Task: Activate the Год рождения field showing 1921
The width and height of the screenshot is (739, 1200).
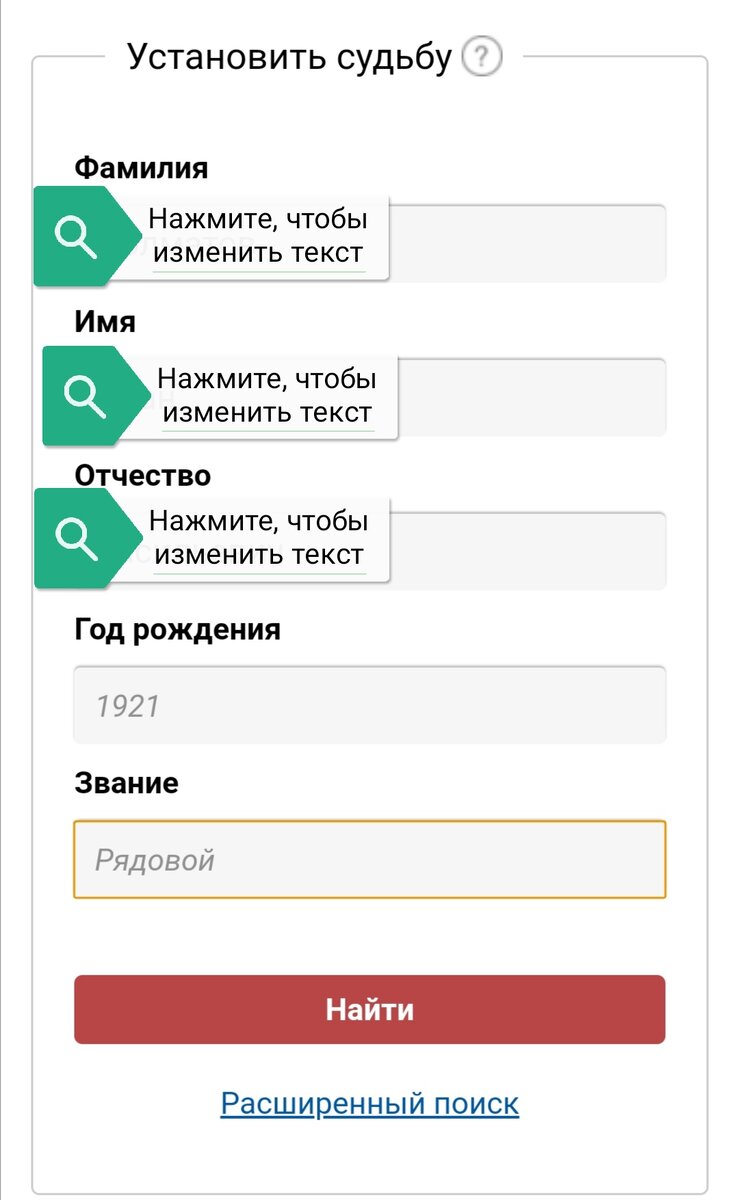Action: point(369,705)
